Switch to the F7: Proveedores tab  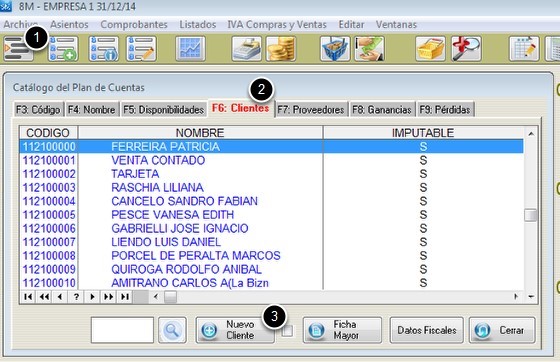point(310,110)
